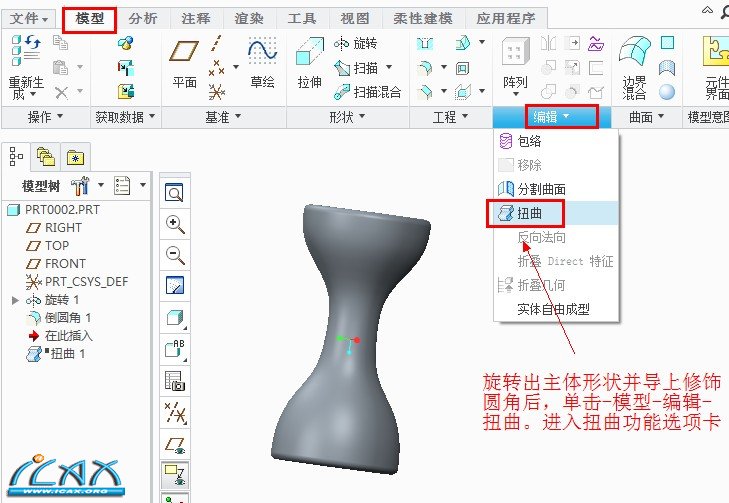Switch to the Folder Browser tab icon
Image resolution: width=729 pixels, height=503 pixels.
pyautogui.click(x=46, y=157)
